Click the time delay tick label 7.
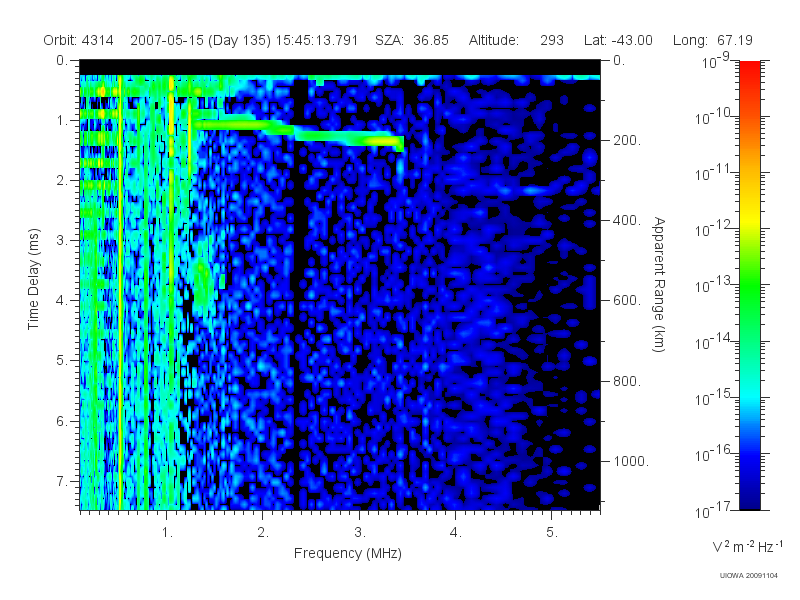Screen dimensions: 800x600 point(61,481)
